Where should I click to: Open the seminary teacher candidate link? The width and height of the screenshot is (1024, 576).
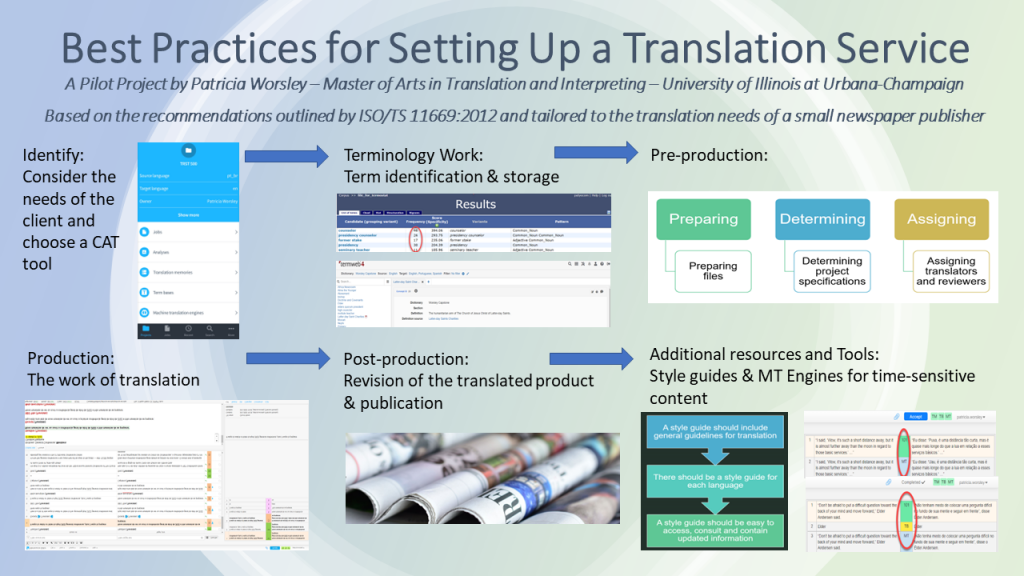tap(353, 249)
